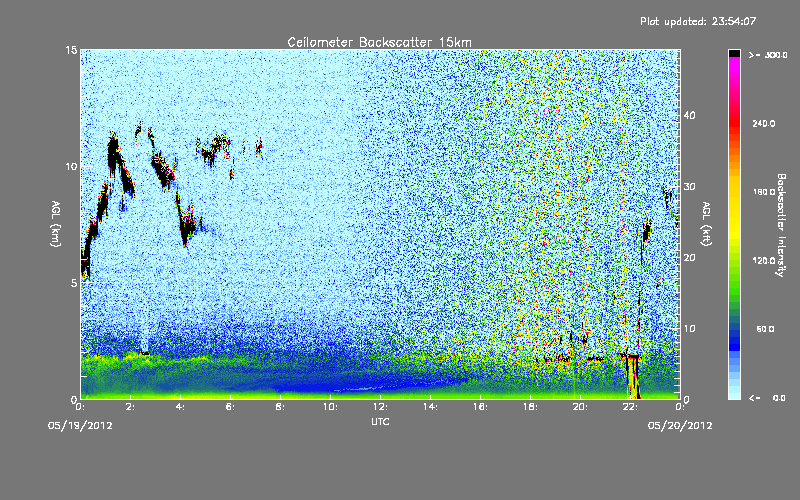Click the end date label 05/20/2012

coord(680,426)
